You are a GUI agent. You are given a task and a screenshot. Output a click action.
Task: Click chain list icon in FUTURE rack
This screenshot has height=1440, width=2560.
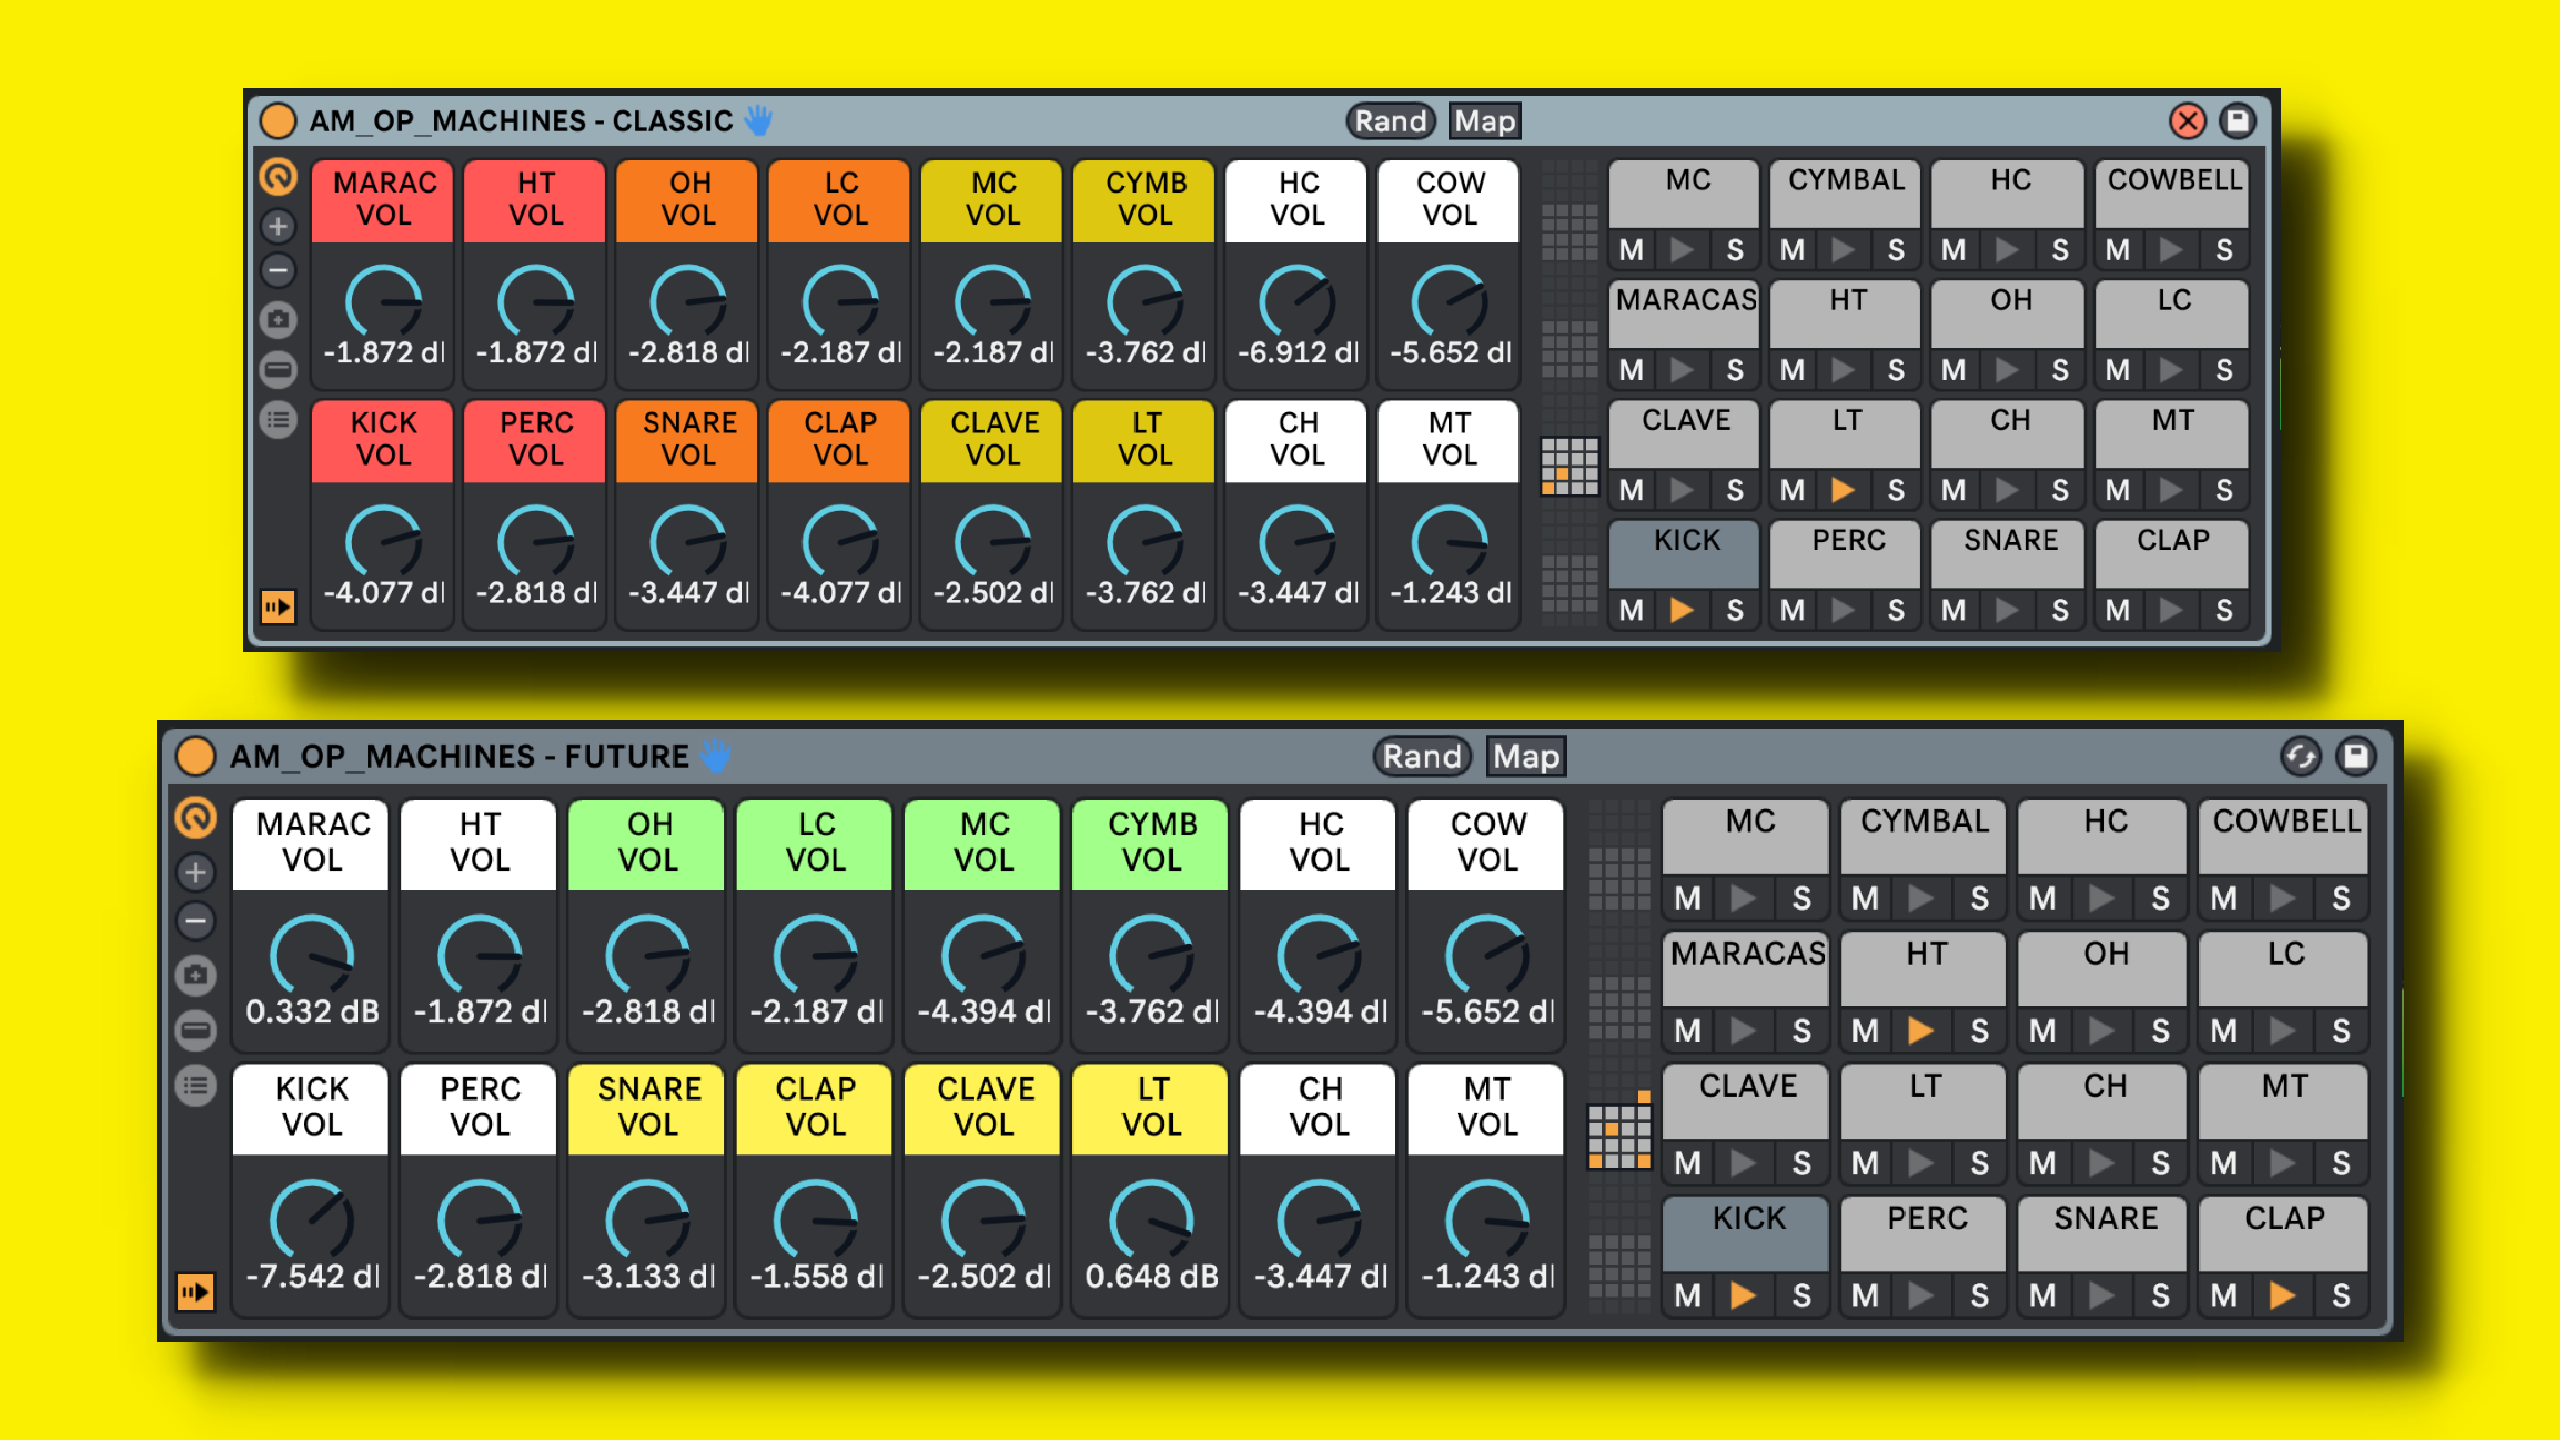[x=196, y=1085]
